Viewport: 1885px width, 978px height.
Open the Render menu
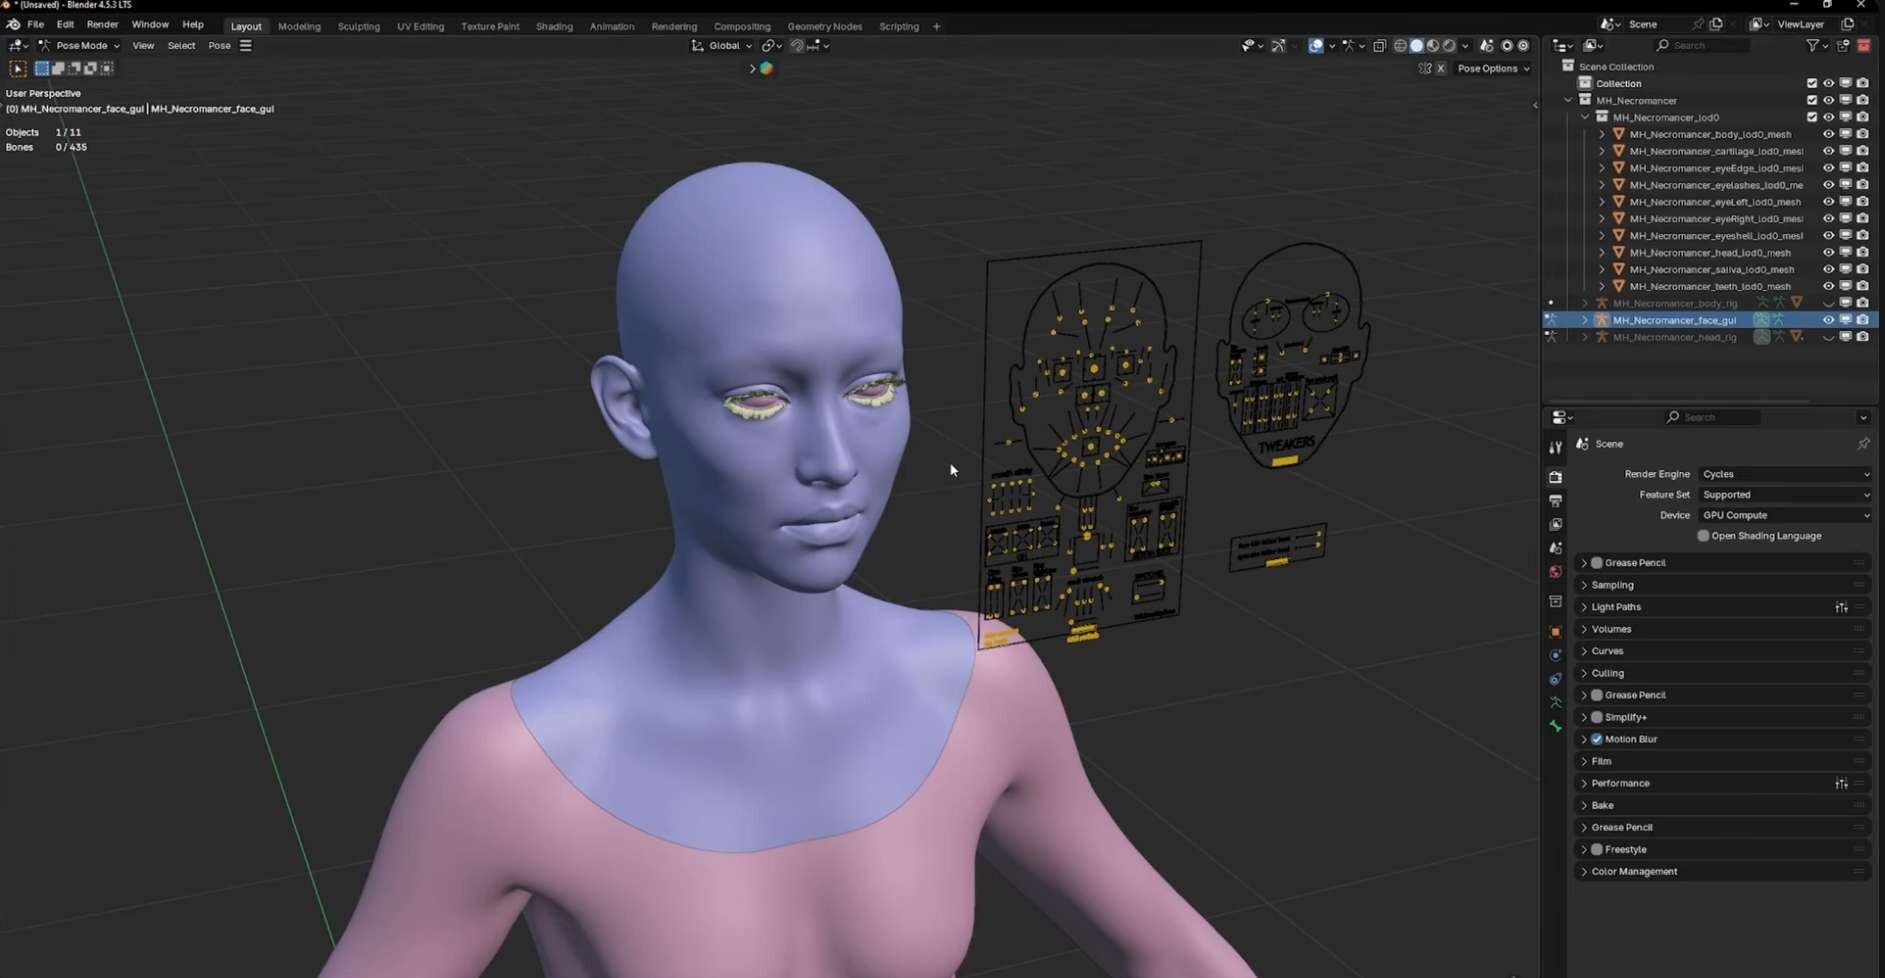[x=102, y=24]
